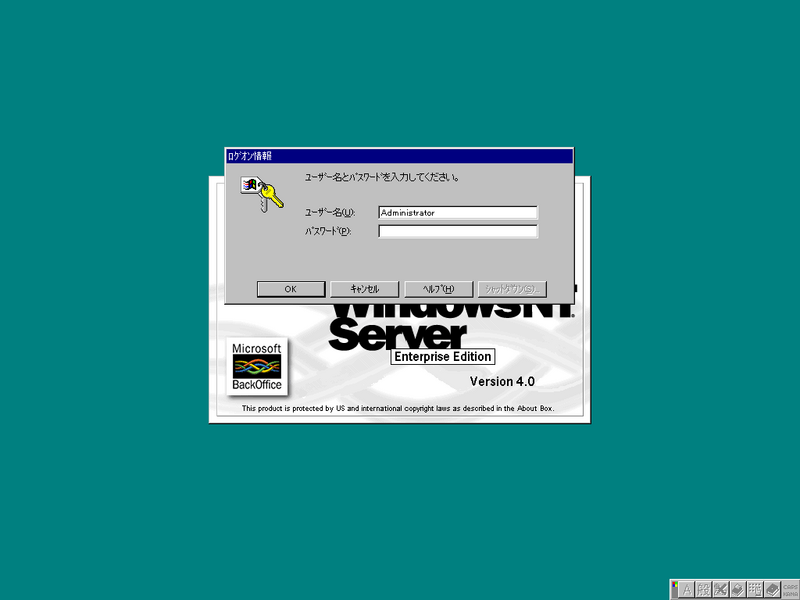The width and height of the screenshot is (800, 600).
Task: Click the ユーザー名とパスワードを入力してください prompt
Action: click(382, 177)
